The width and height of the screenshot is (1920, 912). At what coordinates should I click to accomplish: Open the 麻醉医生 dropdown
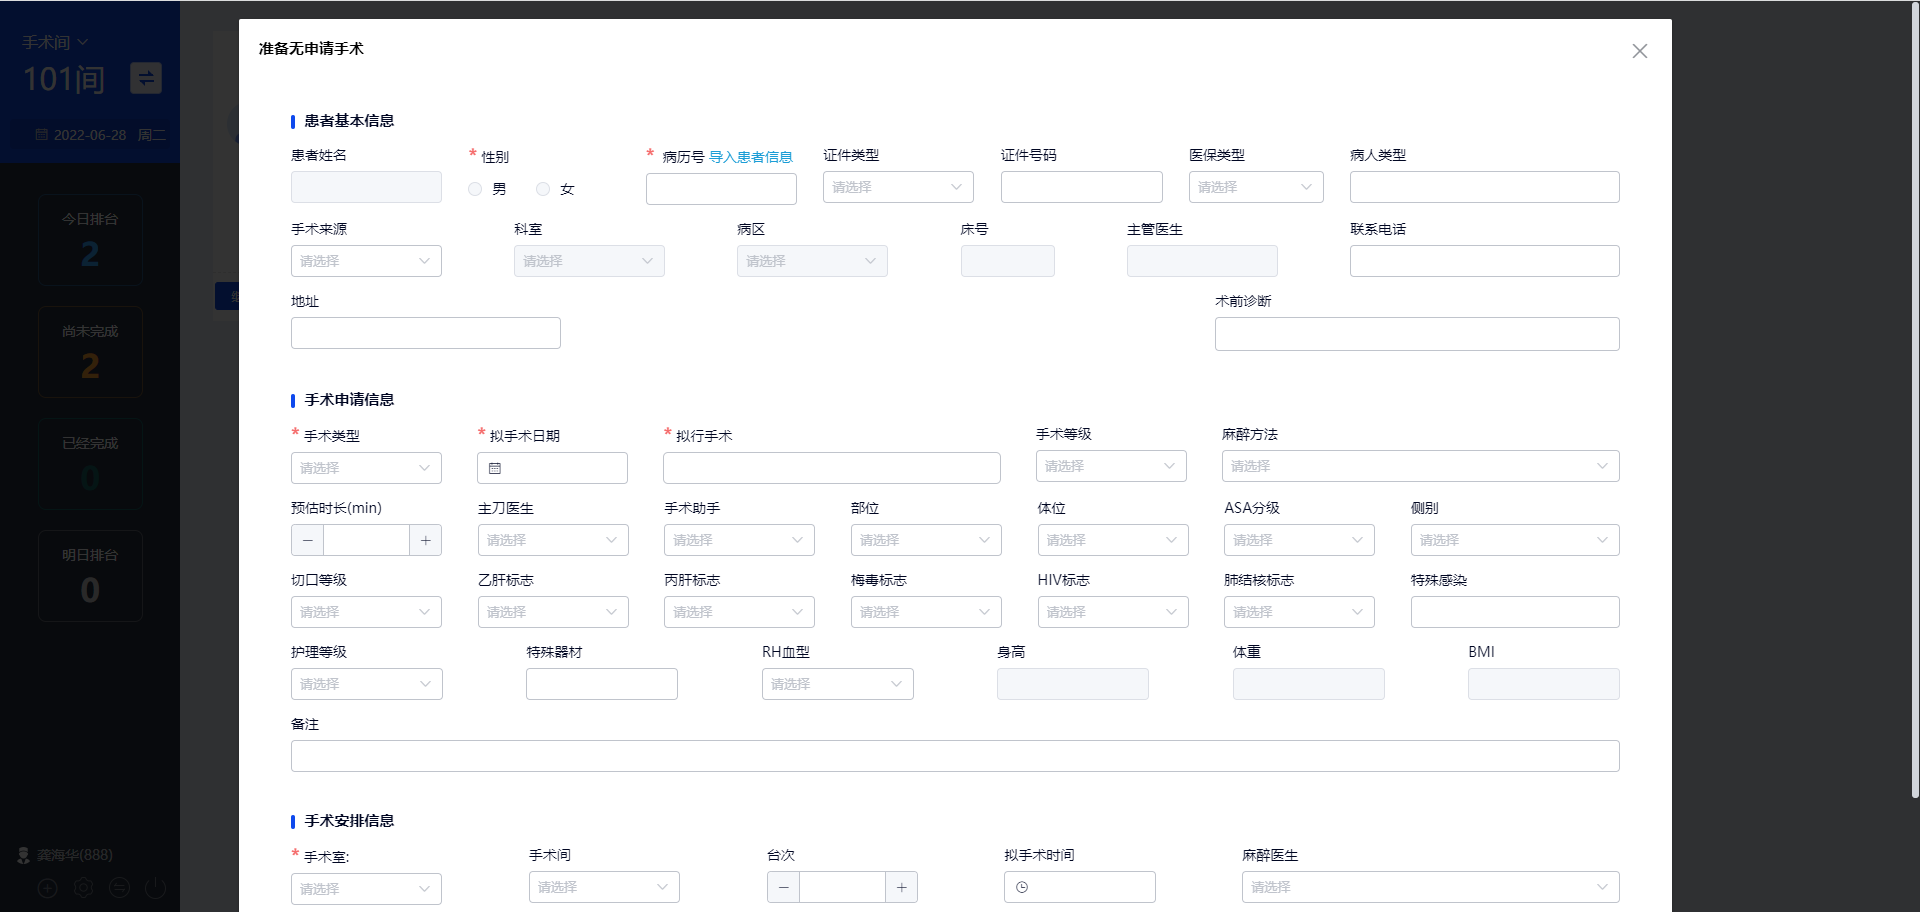point(1430,887)
